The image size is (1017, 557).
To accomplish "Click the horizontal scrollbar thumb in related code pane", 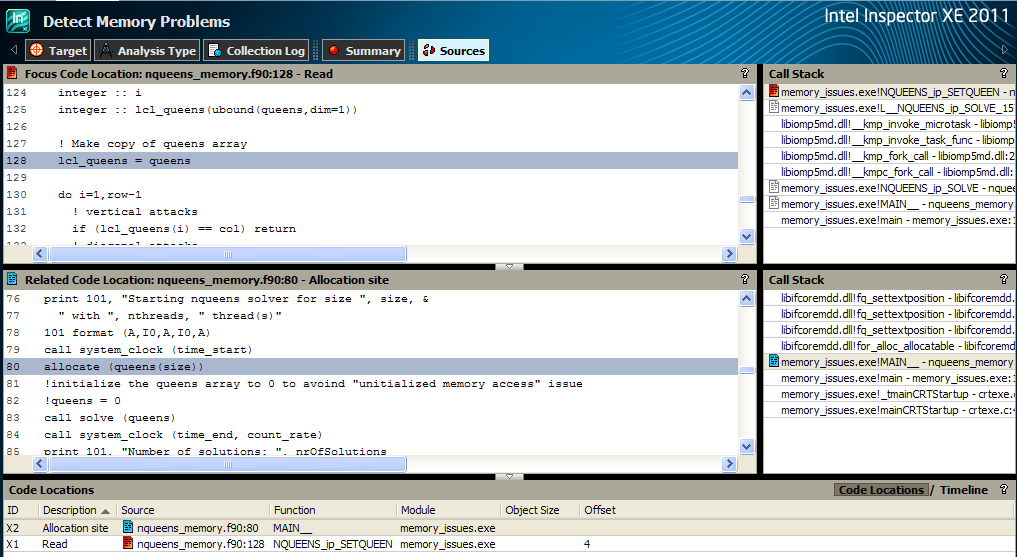I will point(228,464).
